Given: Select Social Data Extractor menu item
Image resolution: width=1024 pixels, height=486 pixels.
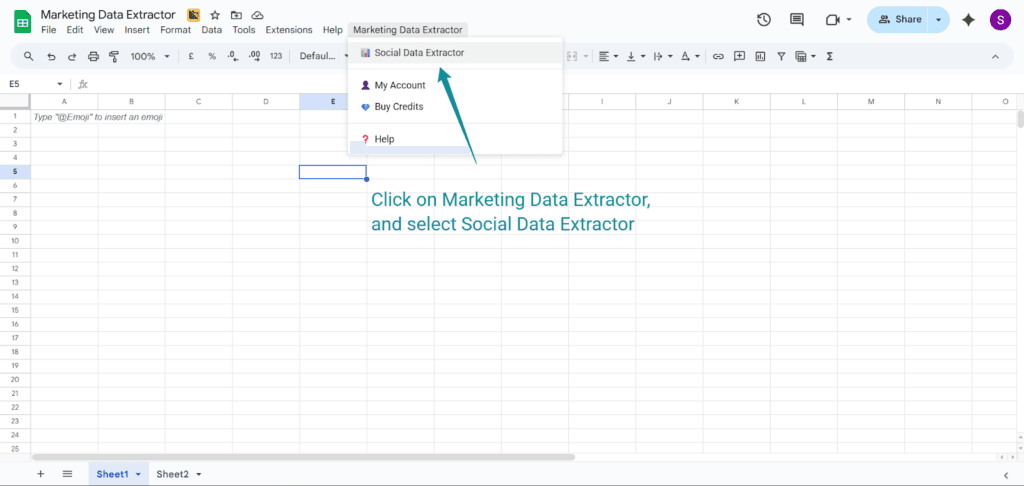Looking at the screenshot, I should coord(418,53).
